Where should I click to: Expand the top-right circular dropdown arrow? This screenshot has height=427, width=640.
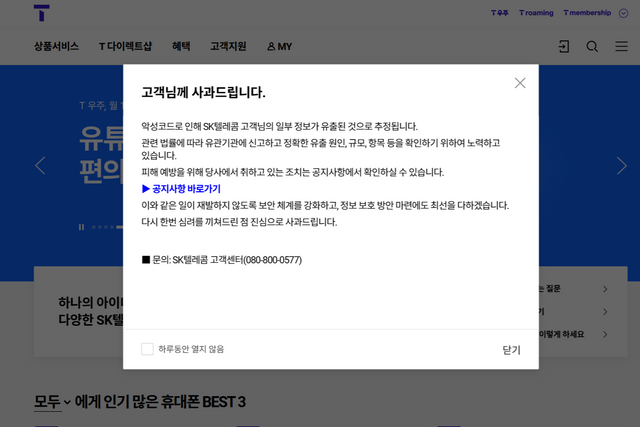(623, 13)
